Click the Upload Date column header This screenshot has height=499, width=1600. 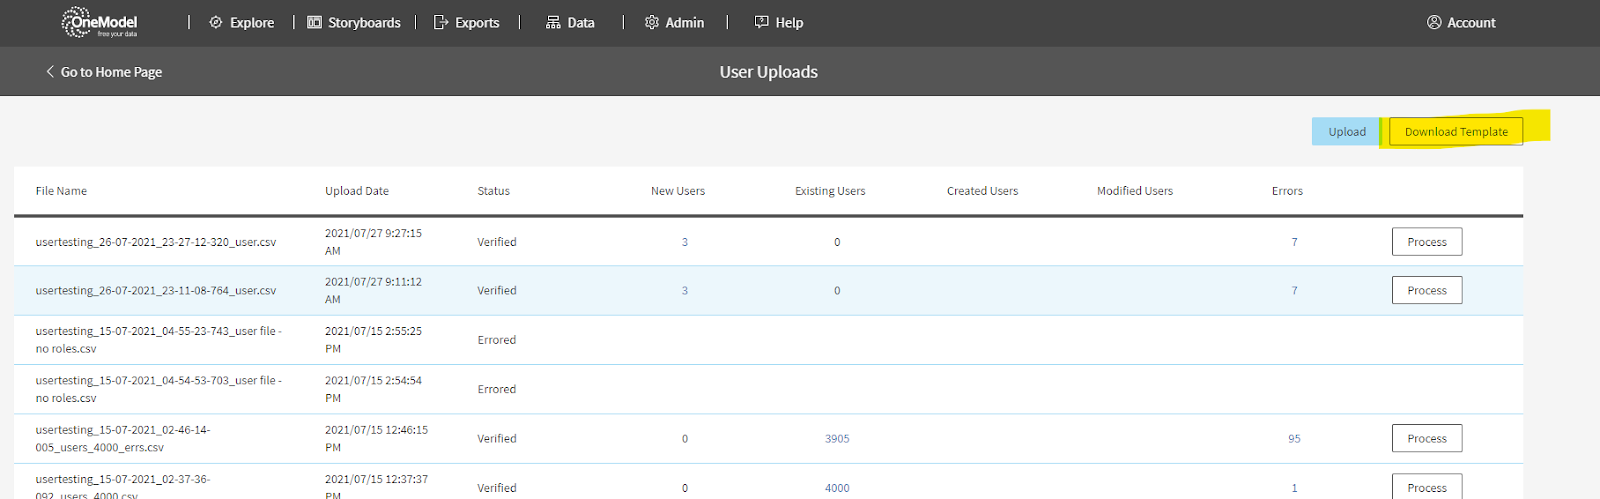point(357,191)
